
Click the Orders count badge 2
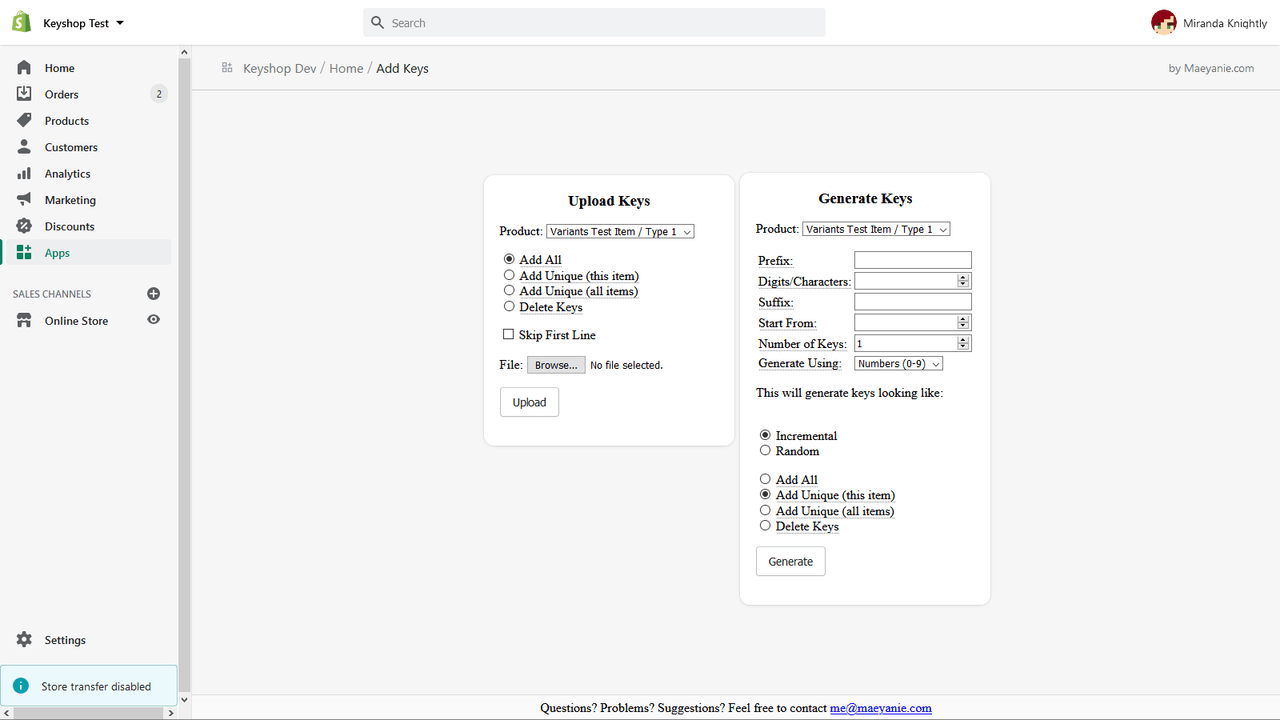[158, 94]
